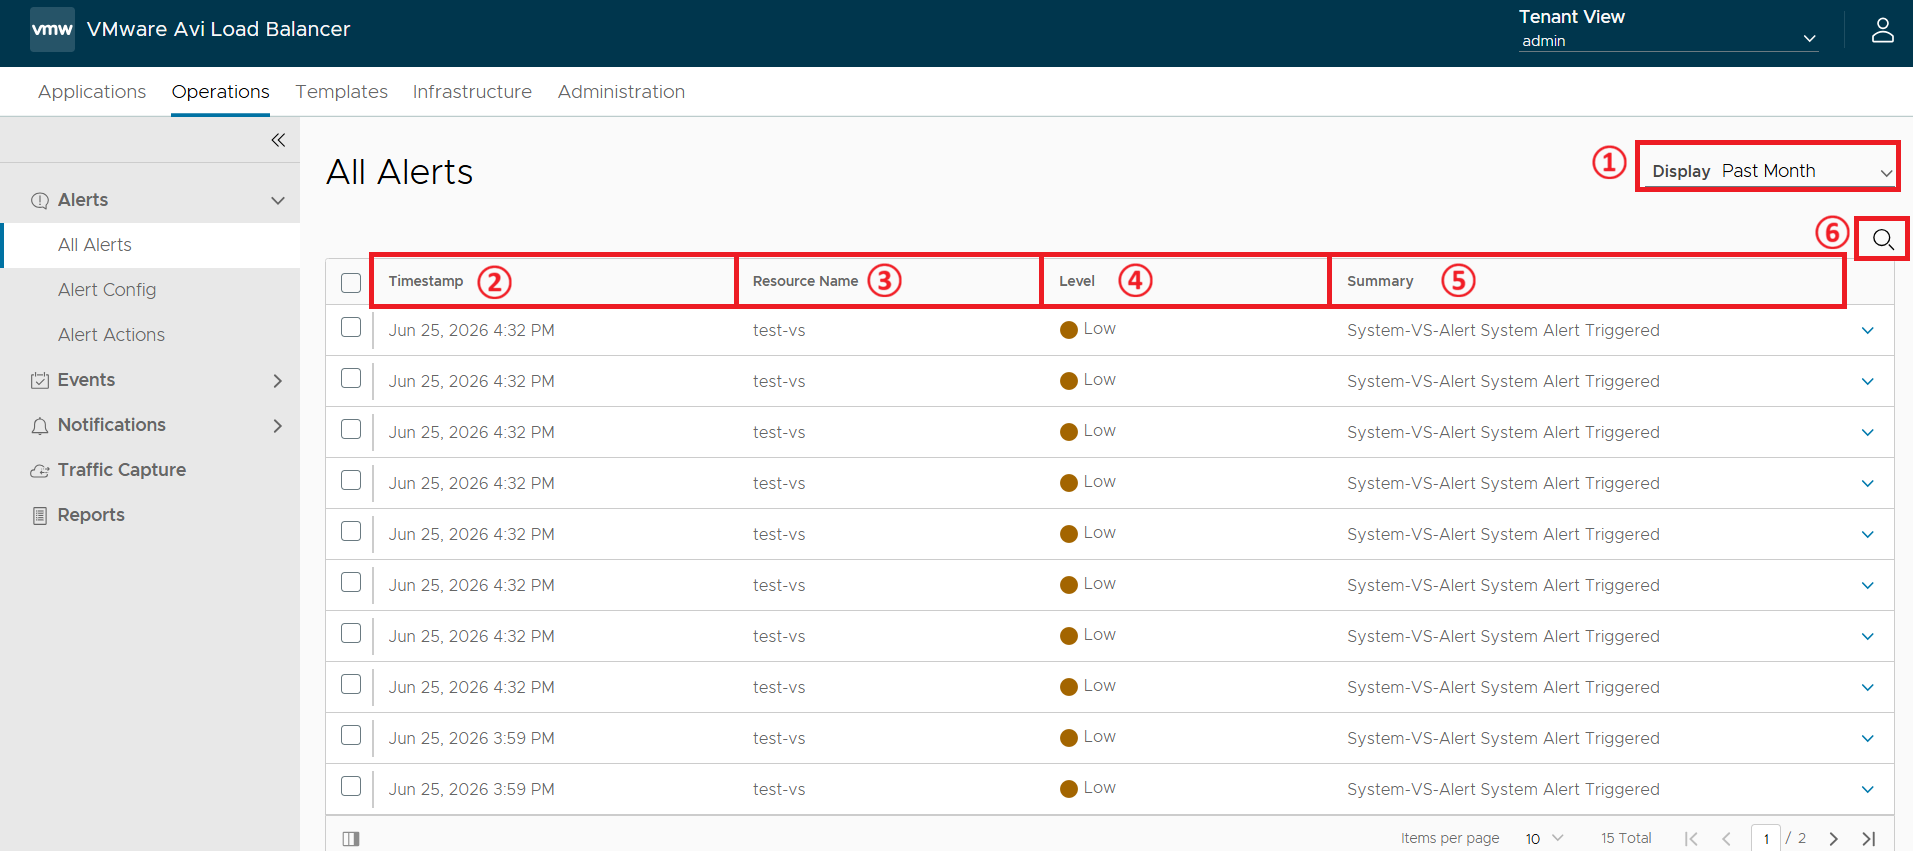The image size is (1913, 851).
Task: Click the Alerts sidebar icon
Action: (x=40, y=200)
